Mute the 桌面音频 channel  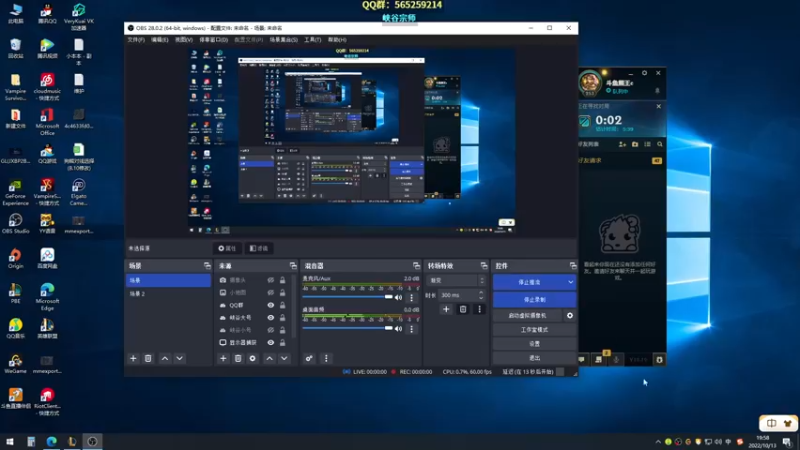pyautogui.click(x=398, y=329)
